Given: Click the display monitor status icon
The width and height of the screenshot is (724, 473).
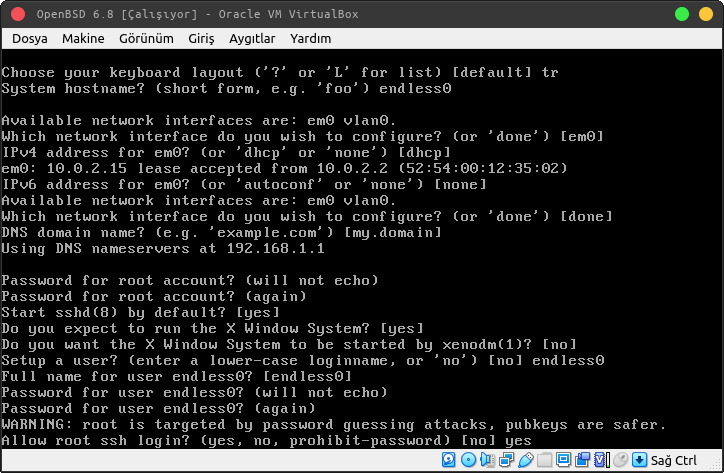Looking at the screenshot, I should tap(563, 460).
